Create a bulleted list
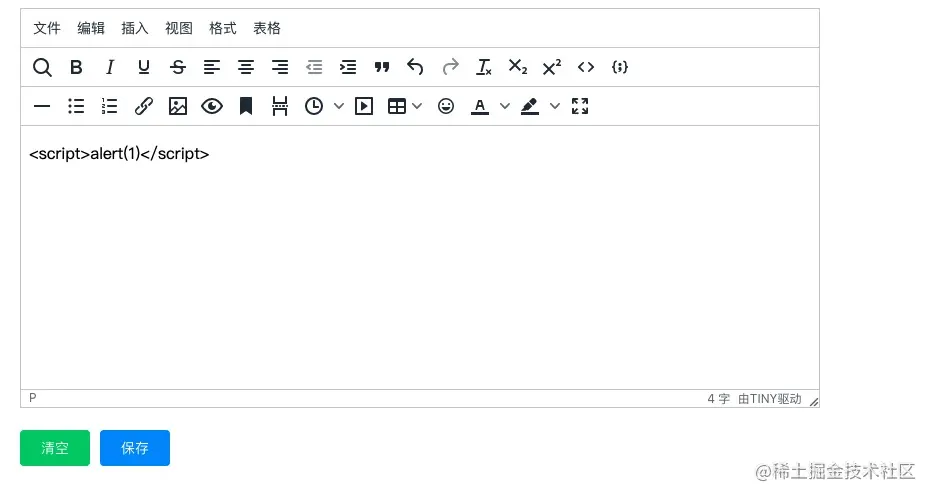 75,106
